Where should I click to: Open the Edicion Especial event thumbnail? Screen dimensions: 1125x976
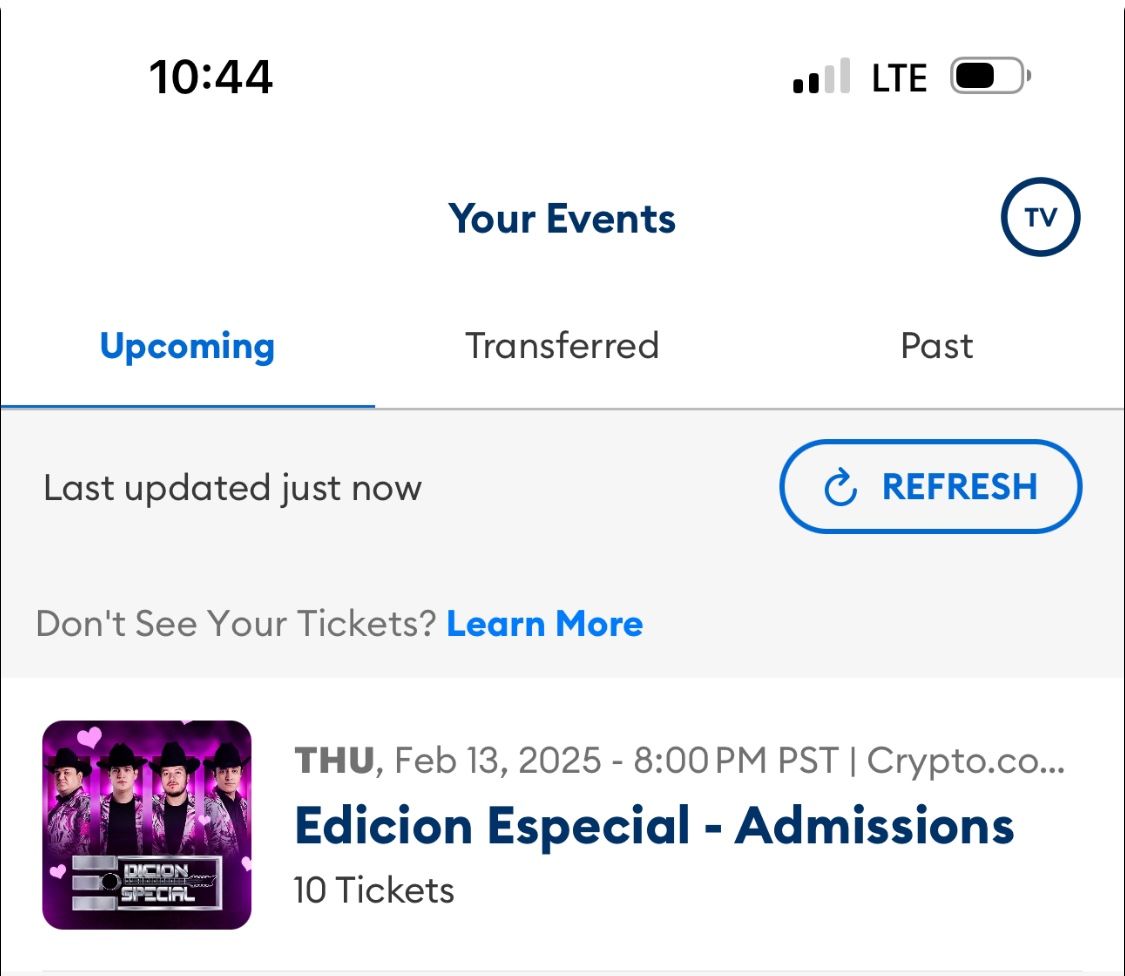147,825
